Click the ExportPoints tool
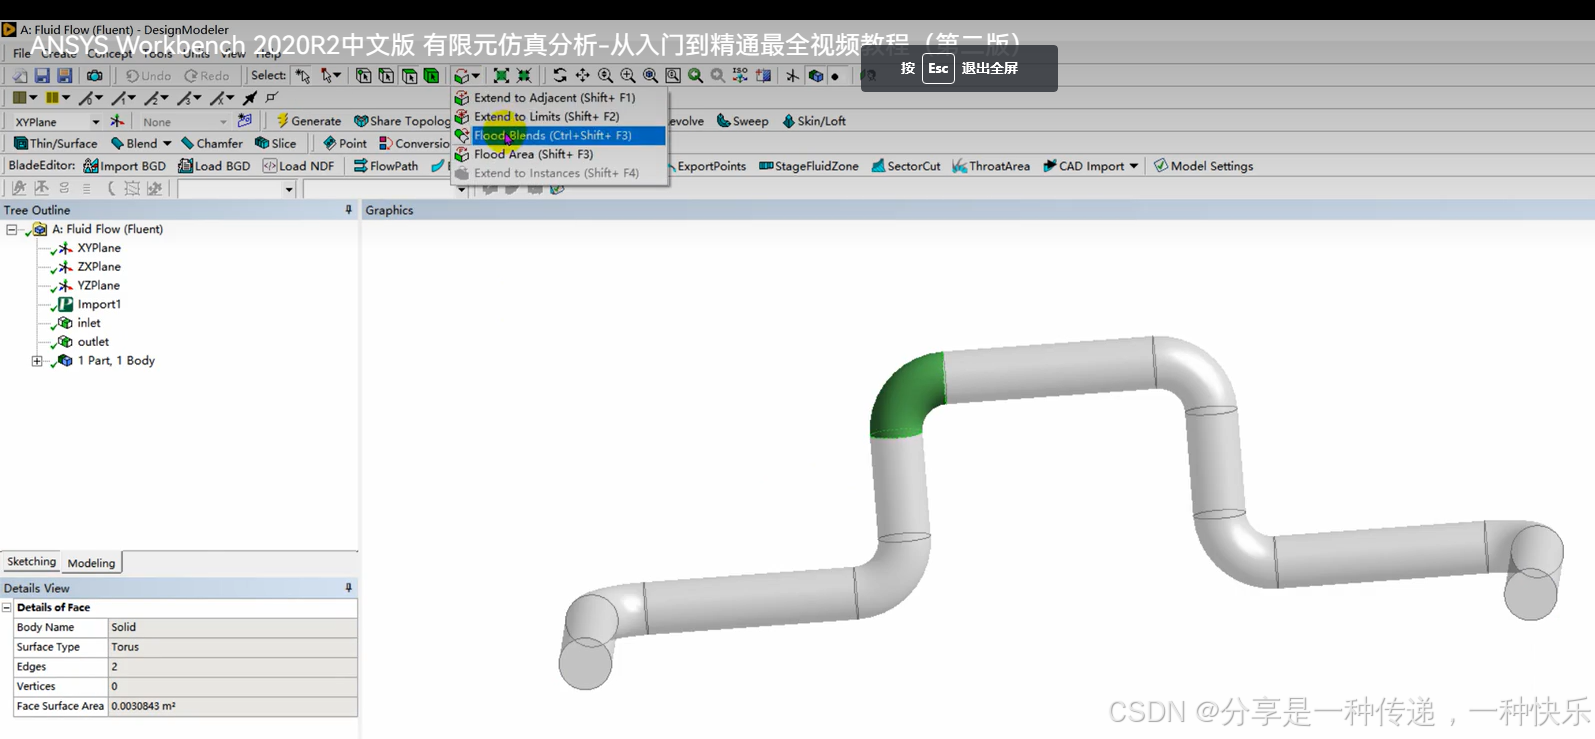 (707, 166)
